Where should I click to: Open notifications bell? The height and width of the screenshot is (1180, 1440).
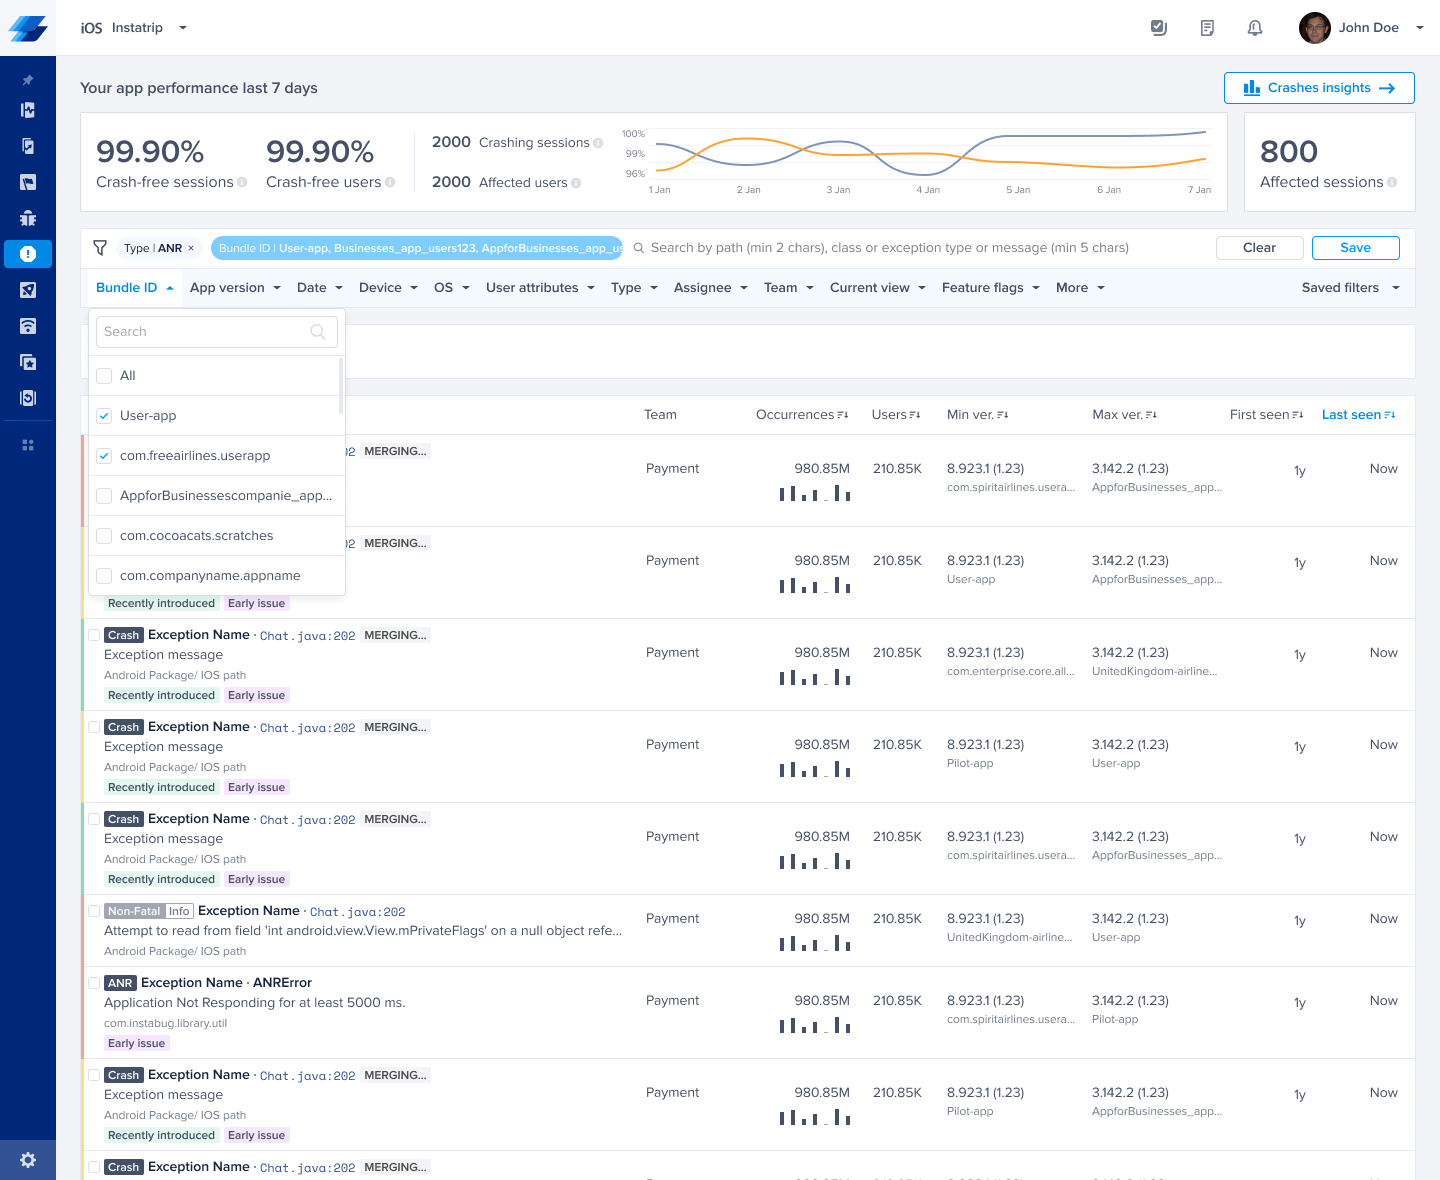(x=1255, y=28)
